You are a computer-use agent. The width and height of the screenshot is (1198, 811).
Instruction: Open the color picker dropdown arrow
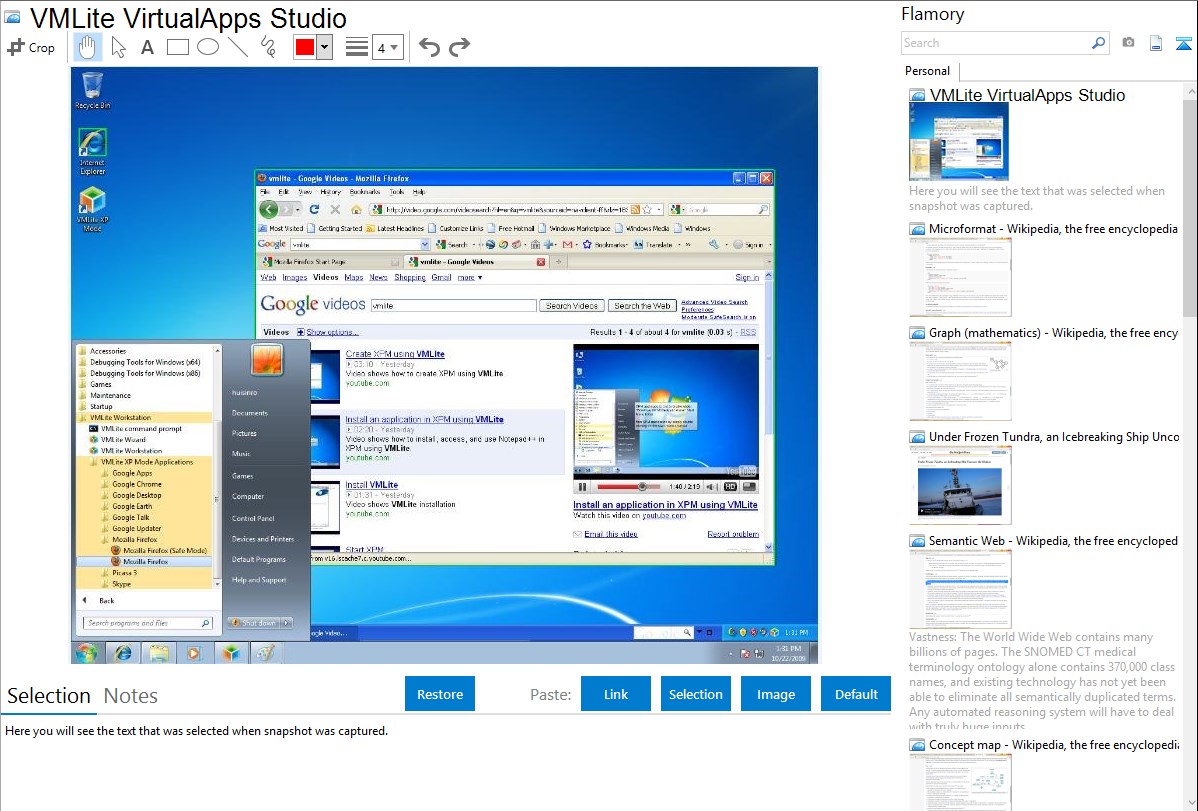(325, 47)
